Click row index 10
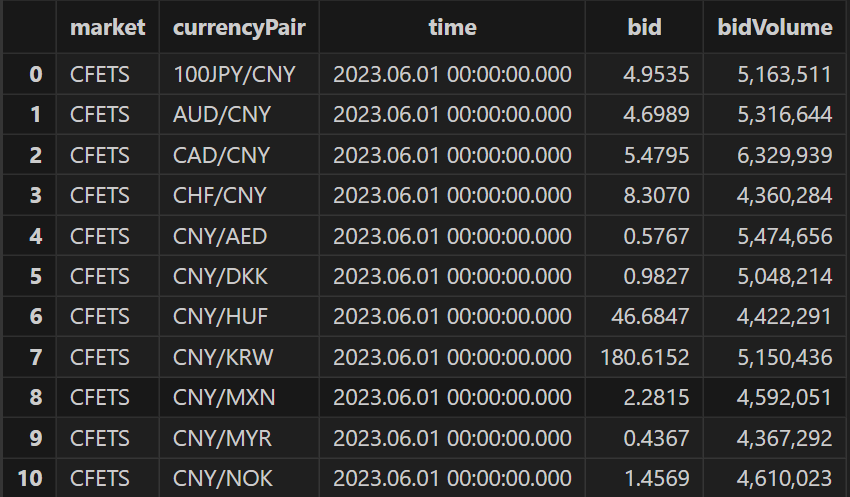 [30, 478]
